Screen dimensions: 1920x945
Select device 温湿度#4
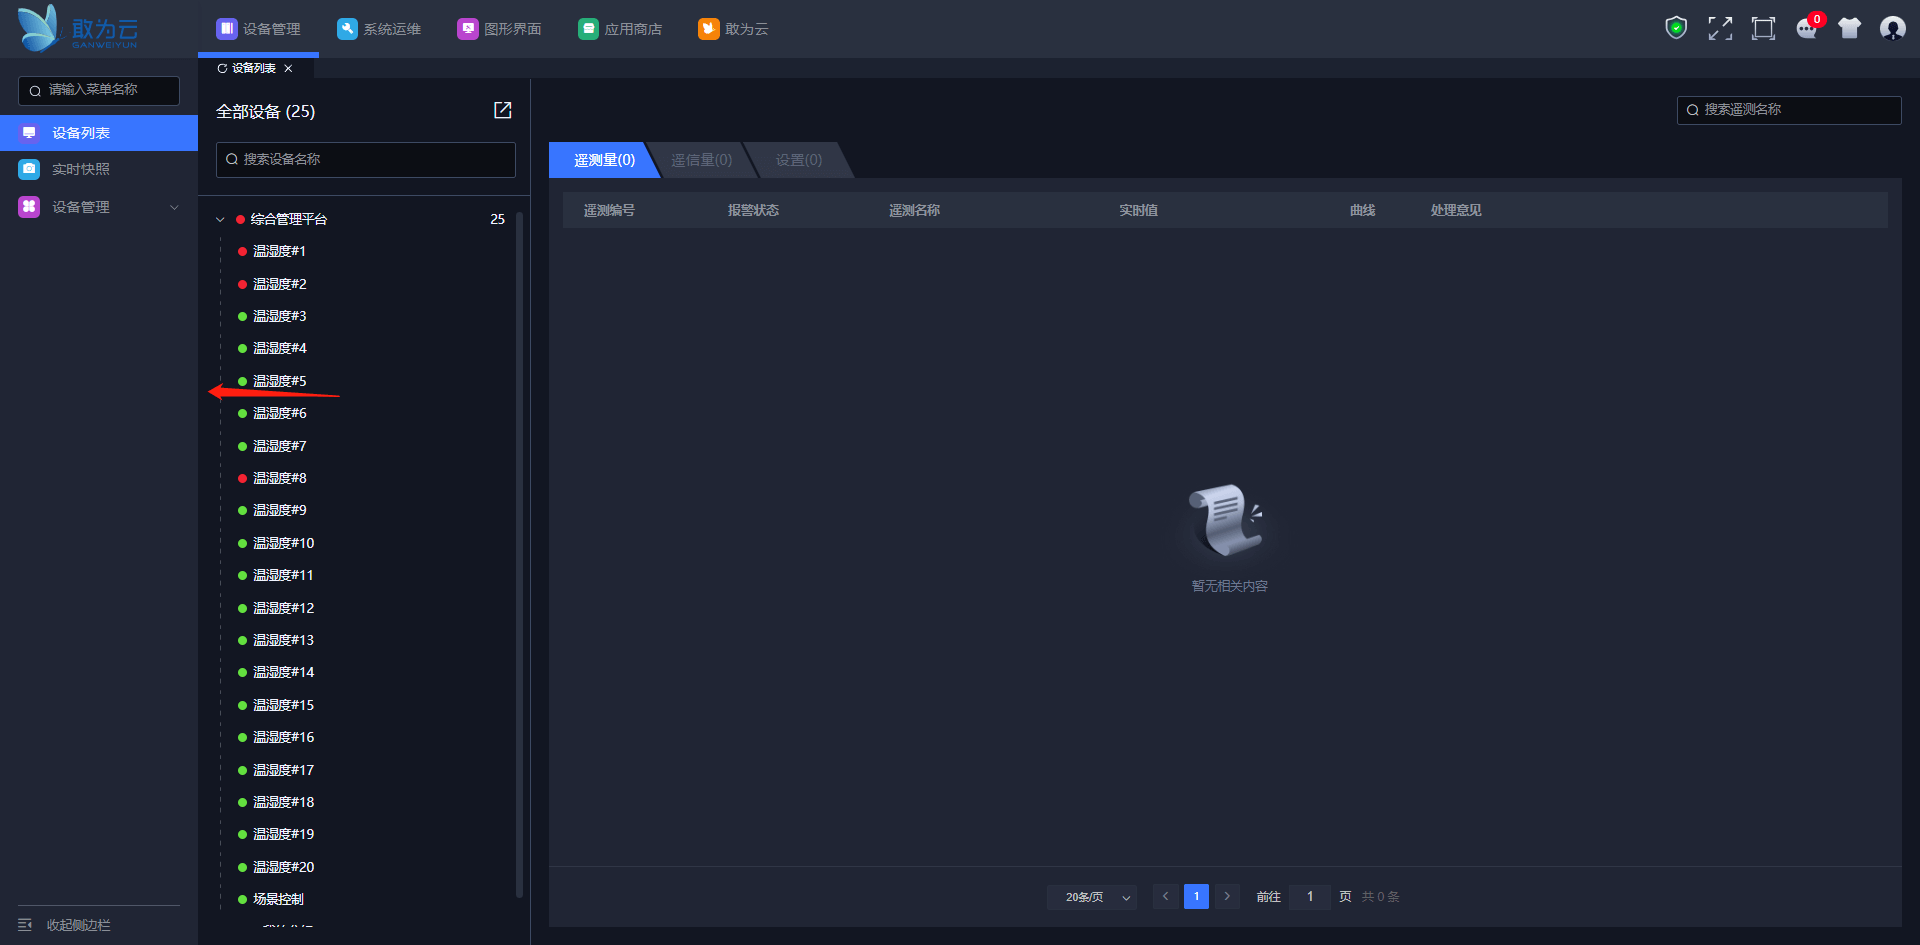coord(279,348)
